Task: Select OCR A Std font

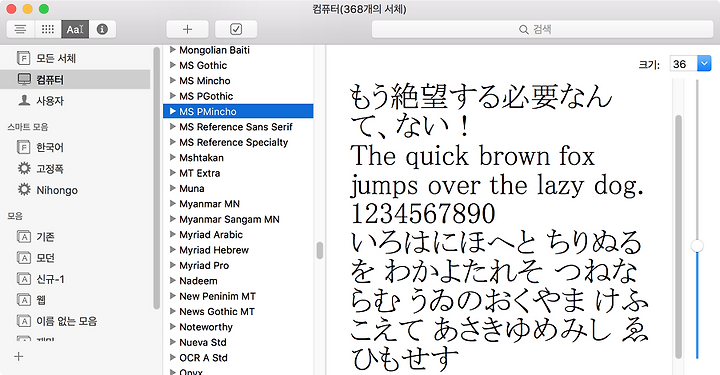Action: point(238,357)
